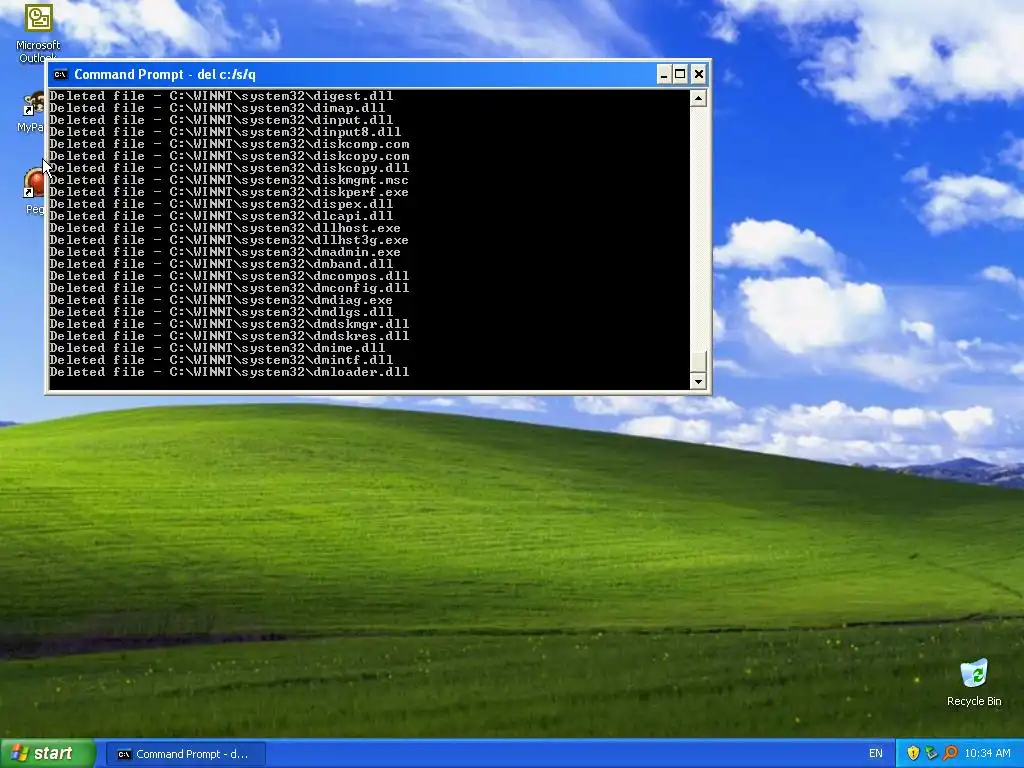Click the digest.dll deleted line

point(221,96)
